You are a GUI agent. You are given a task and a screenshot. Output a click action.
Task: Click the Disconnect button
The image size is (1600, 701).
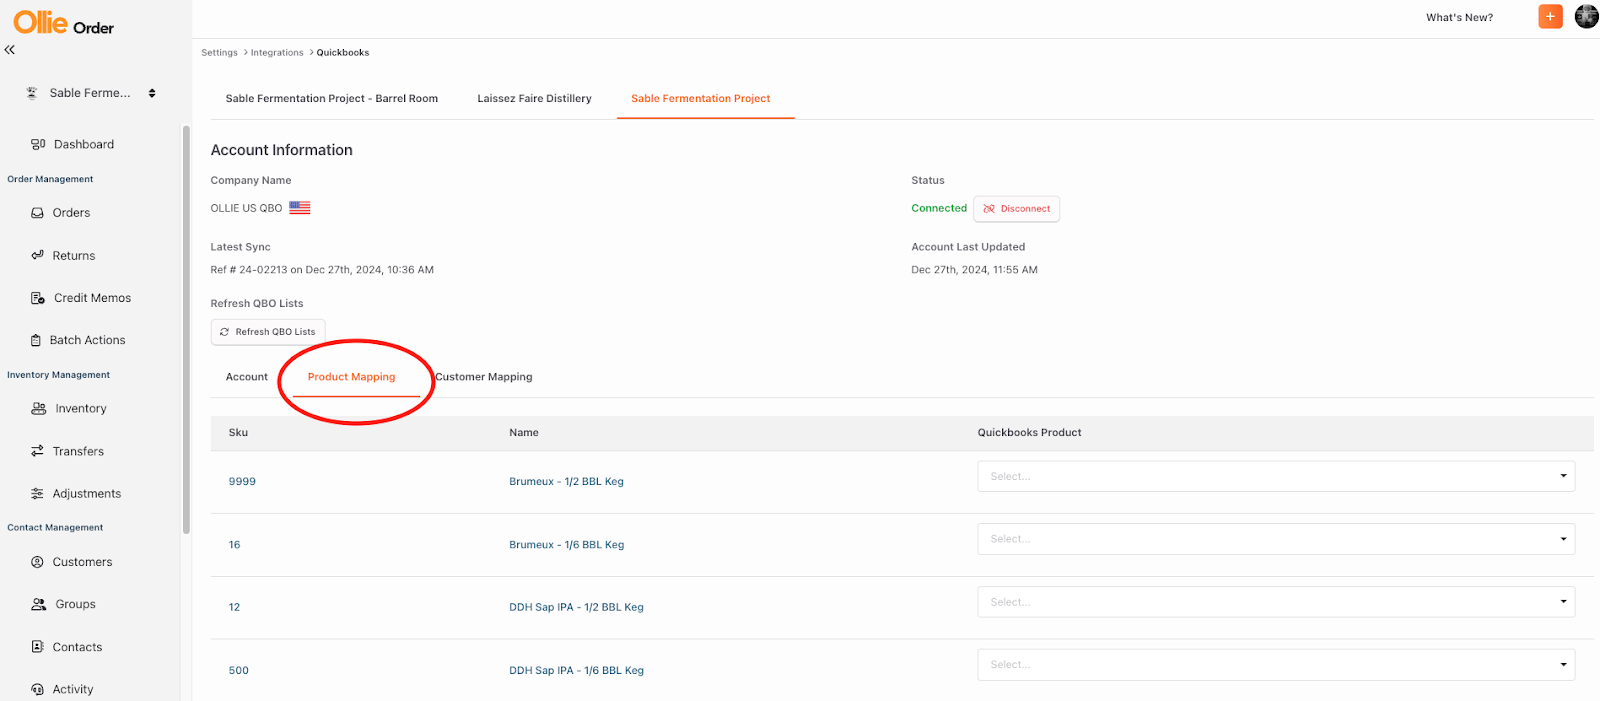pos(1016,209)
